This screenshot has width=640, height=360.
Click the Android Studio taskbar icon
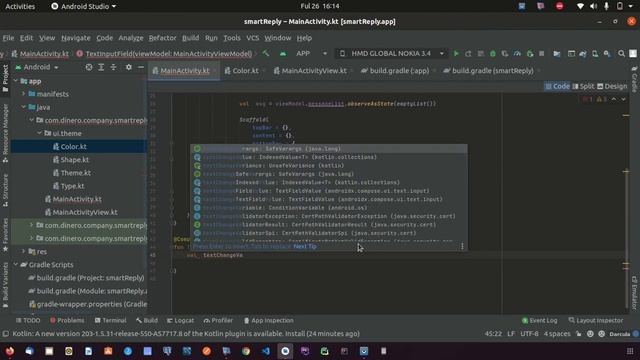coord(285,351)
